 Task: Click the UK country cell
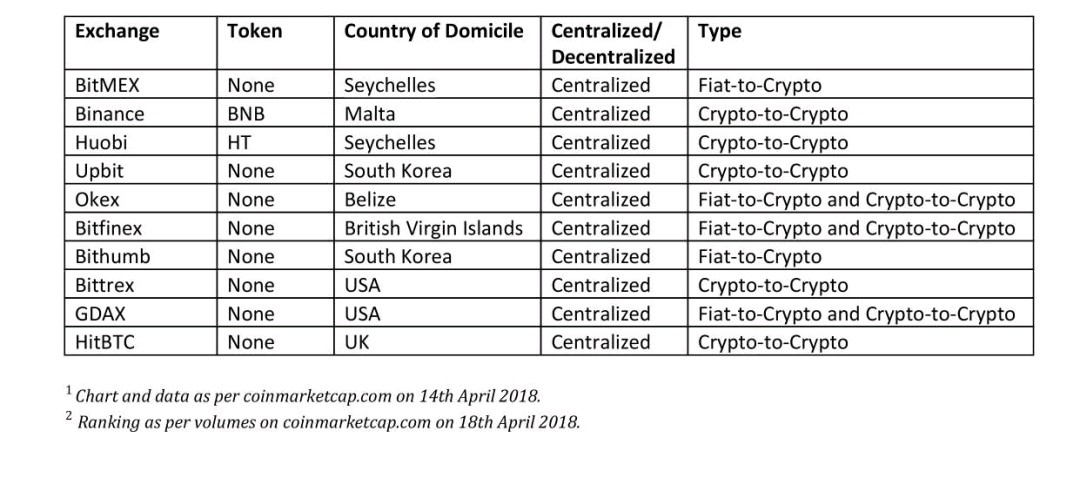(357, 342)
